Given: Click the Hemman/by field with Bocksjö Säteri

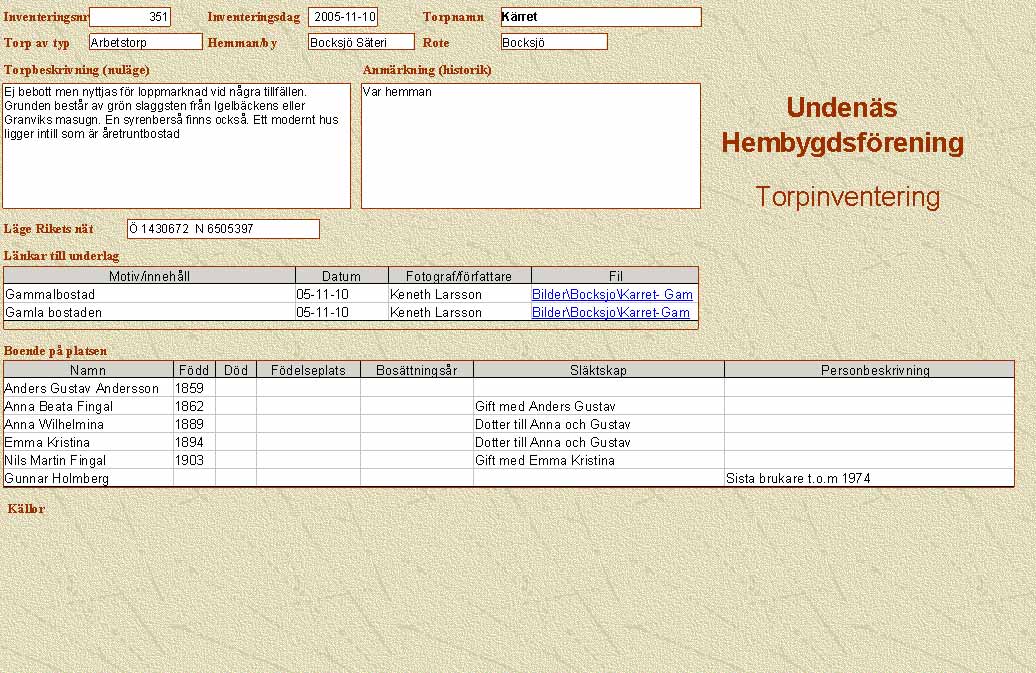Looking at the screenshot, I should coord(361,42).
